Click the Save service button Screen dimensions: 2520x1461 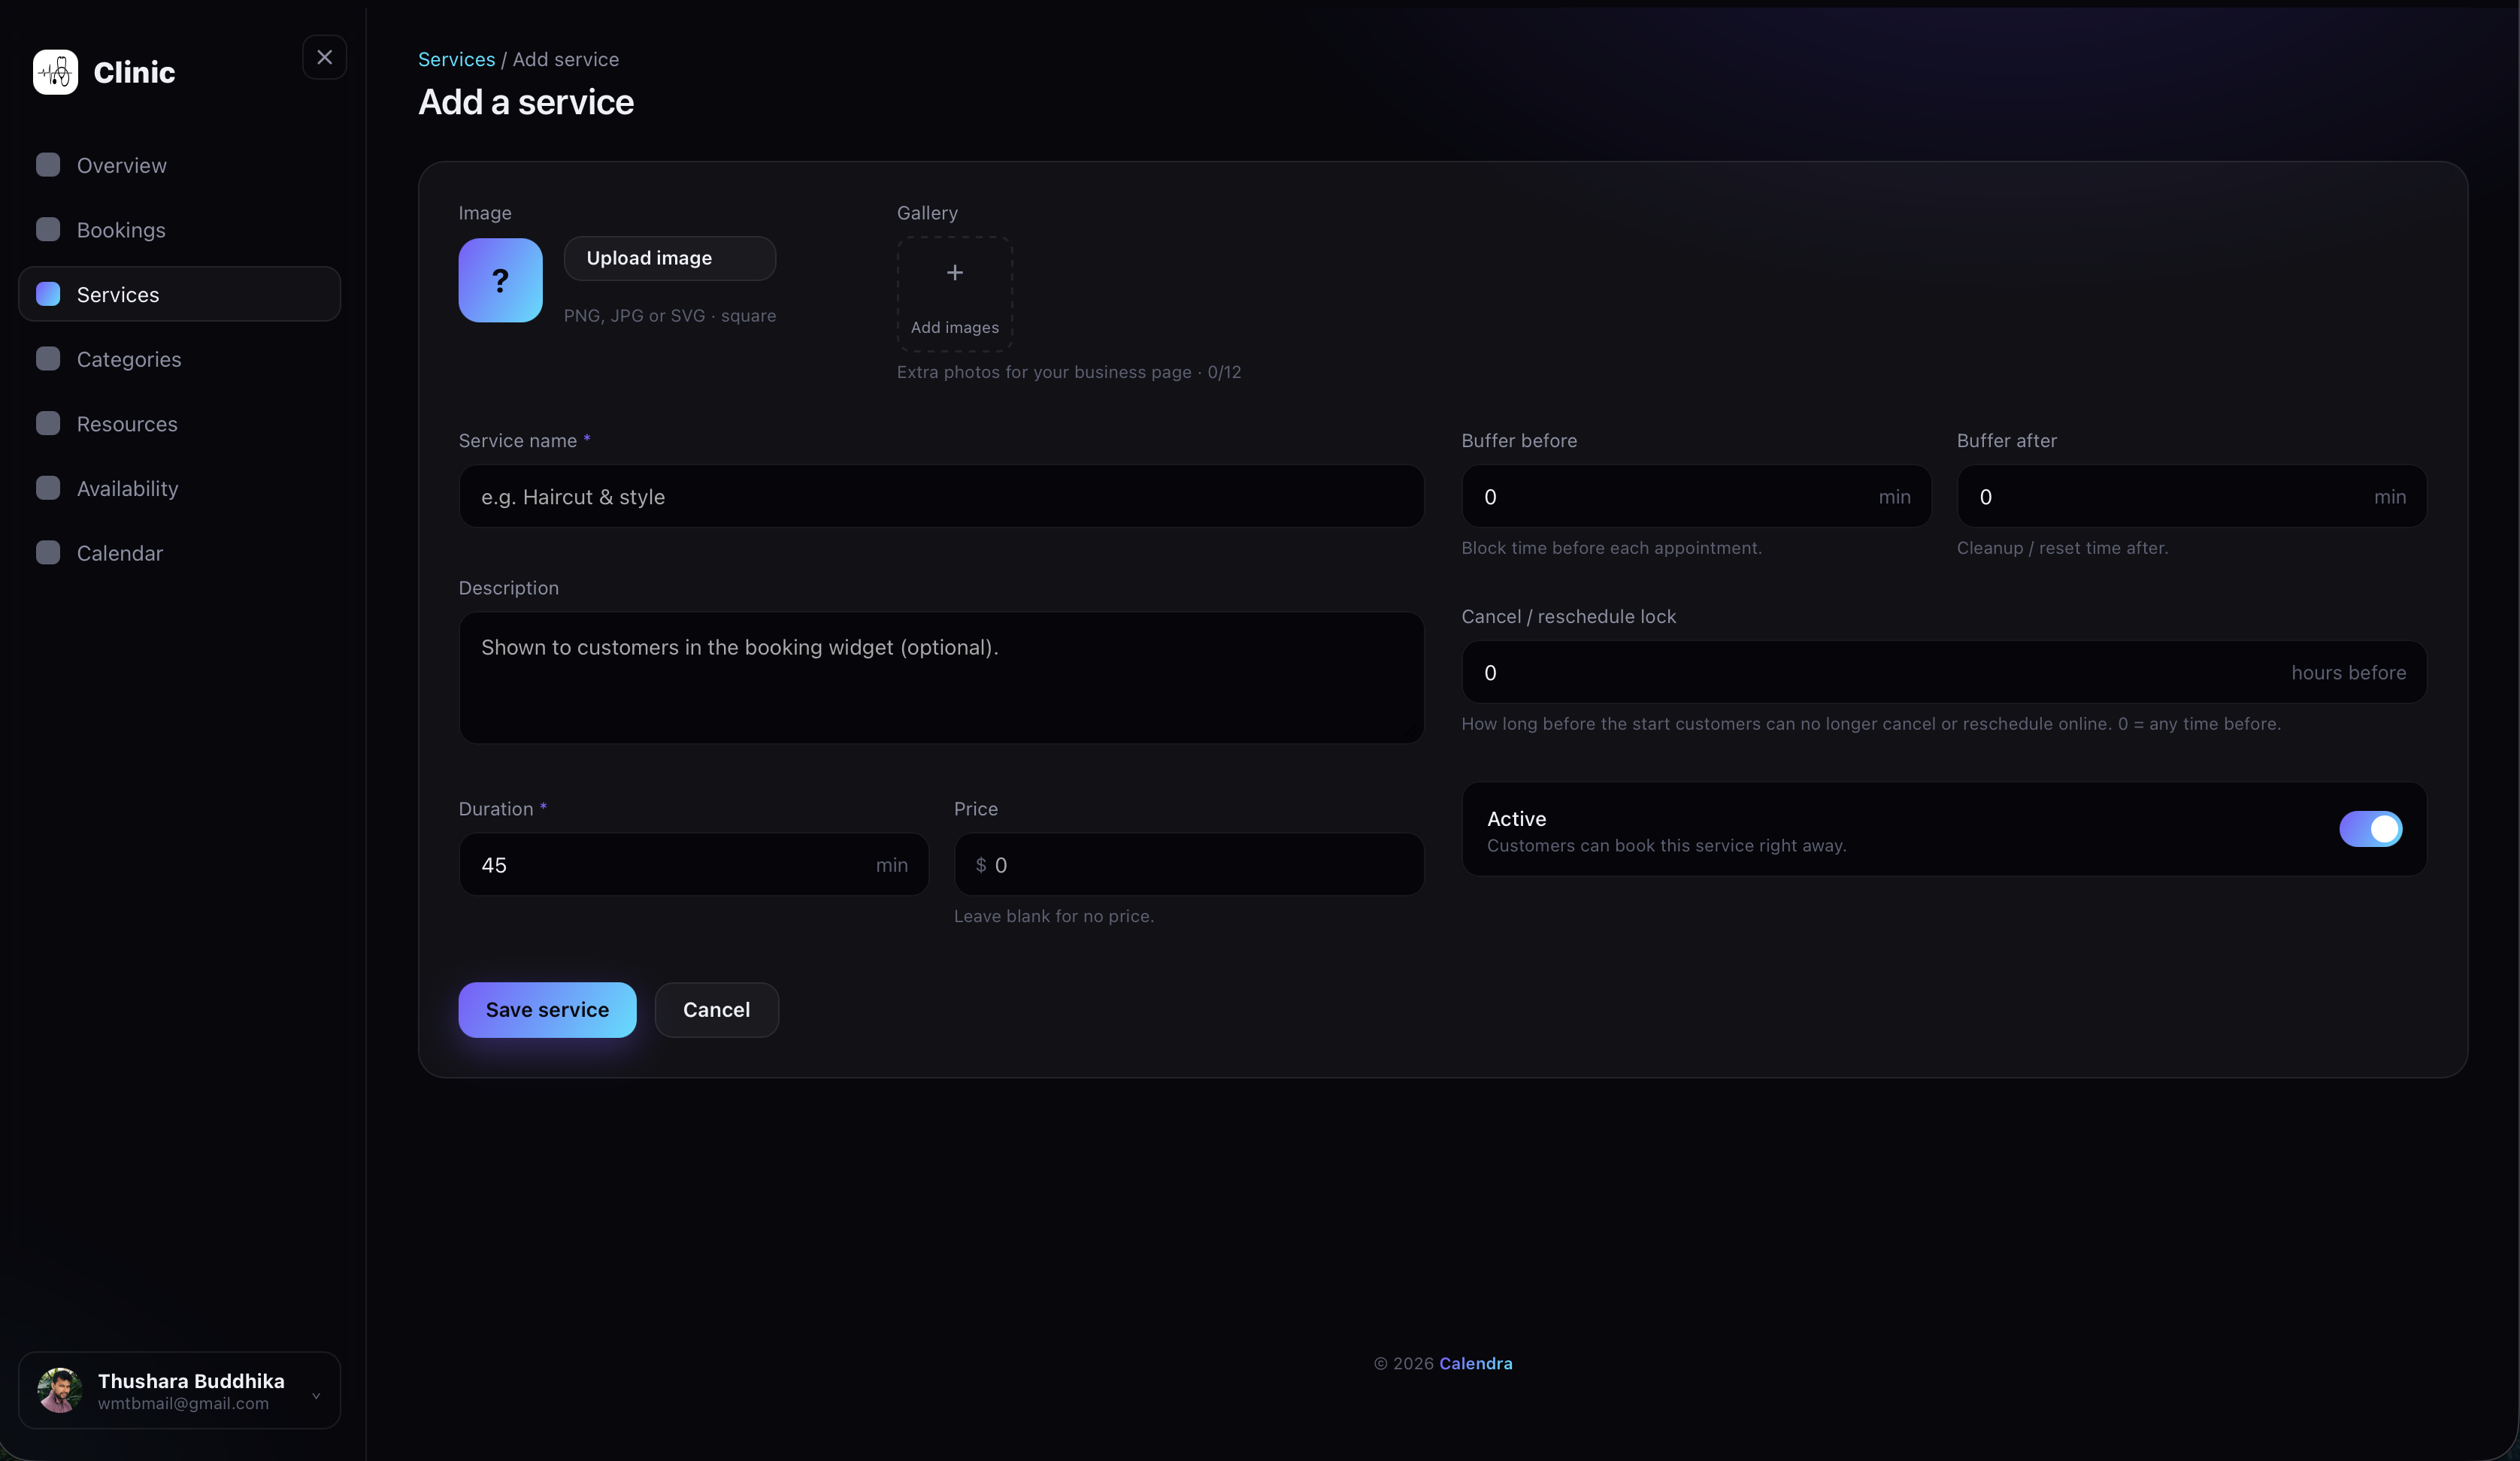[x=547, y=1010]
